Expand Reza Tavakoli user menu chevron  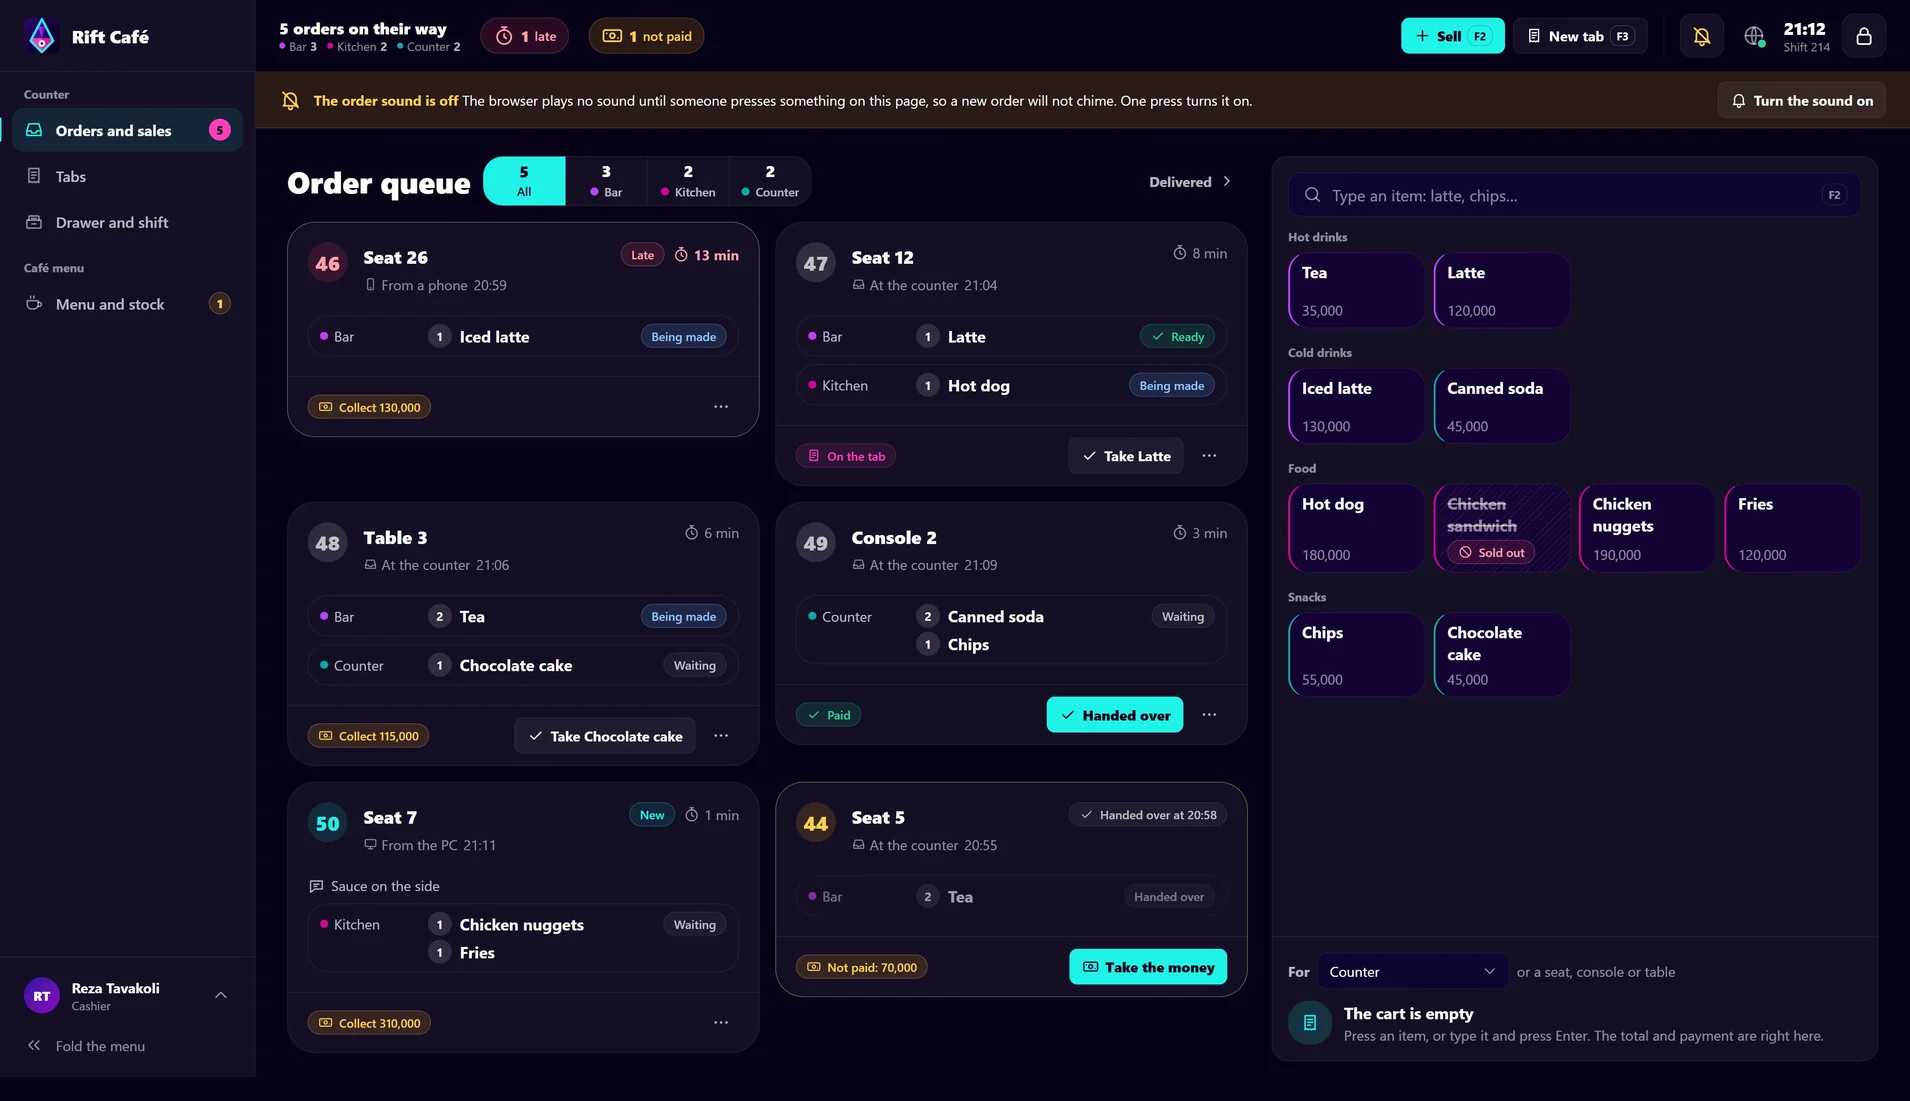coord(221,996)
